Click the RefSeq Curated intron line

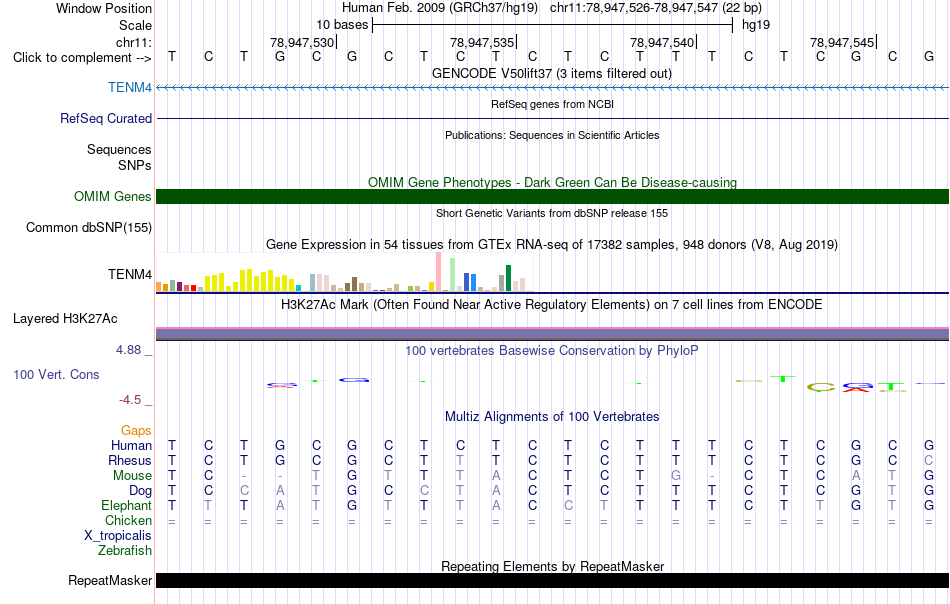pos(553,118)
